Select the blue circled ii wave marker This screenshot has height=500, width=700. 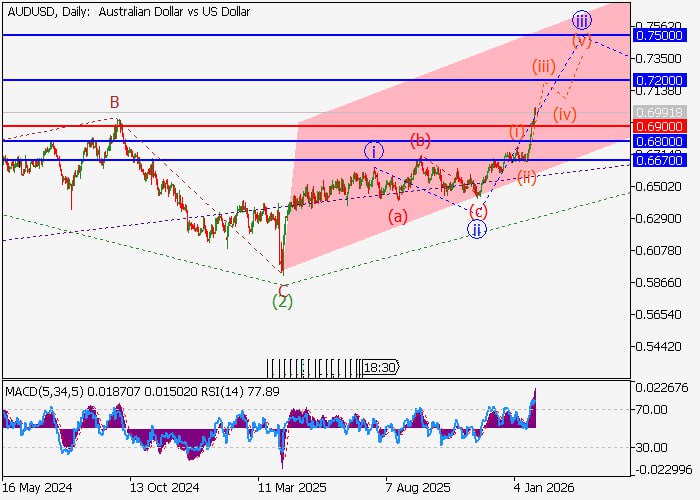[x=478, y=229]
